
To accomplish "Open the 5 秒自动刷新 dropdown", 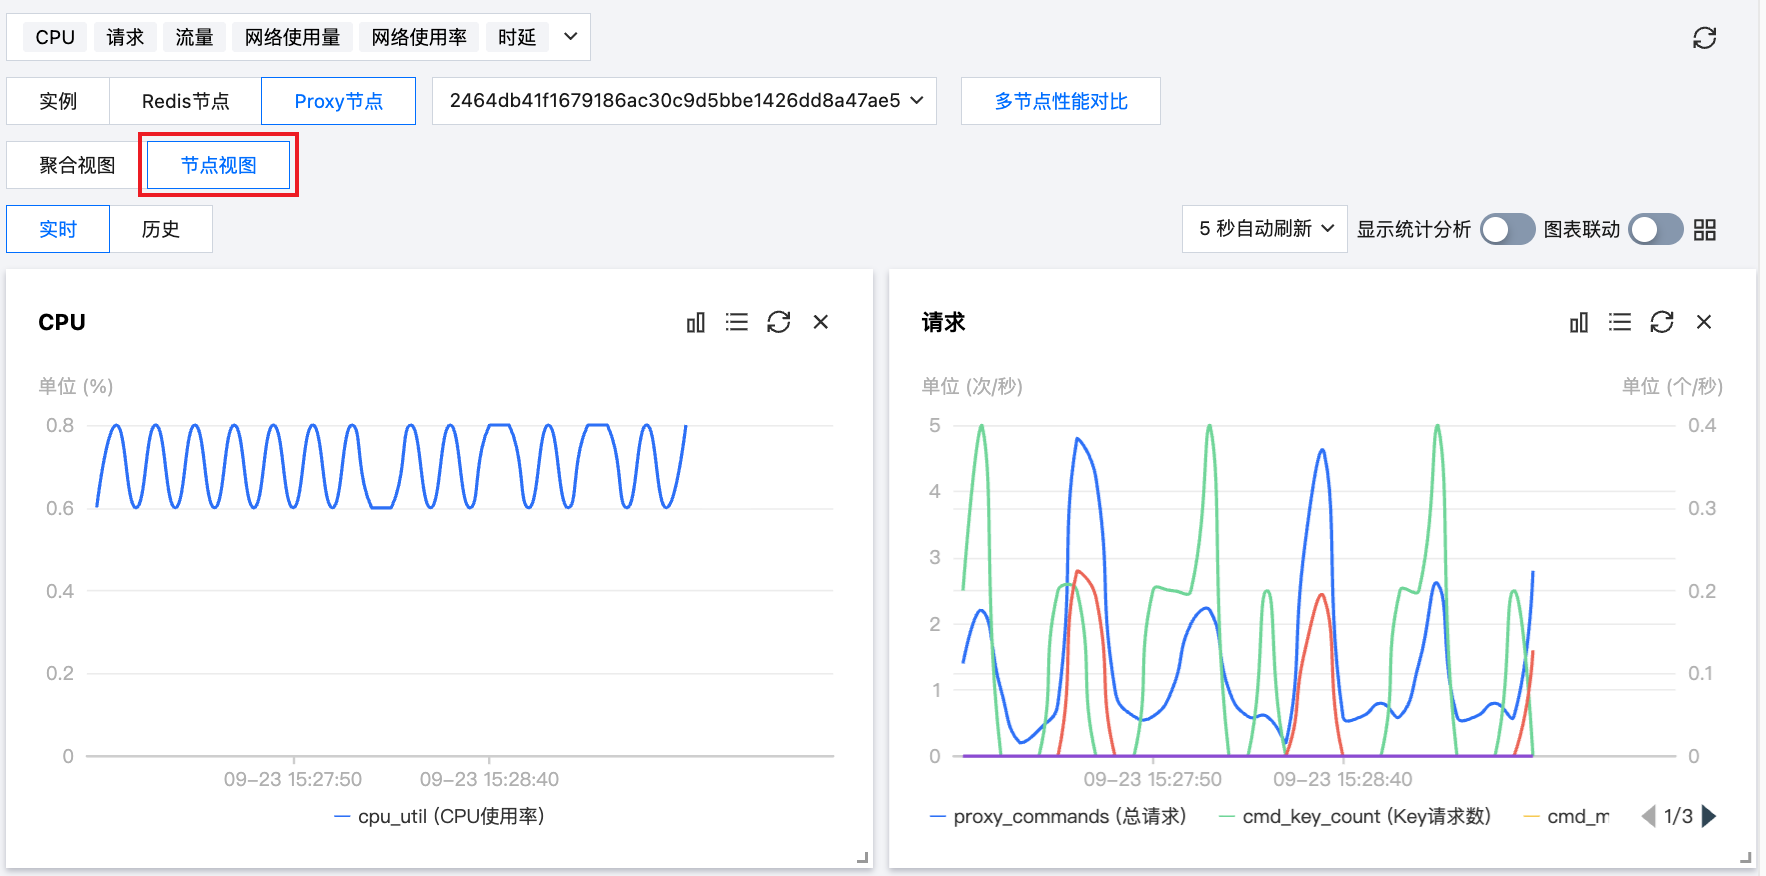I will click(1264, 229).
